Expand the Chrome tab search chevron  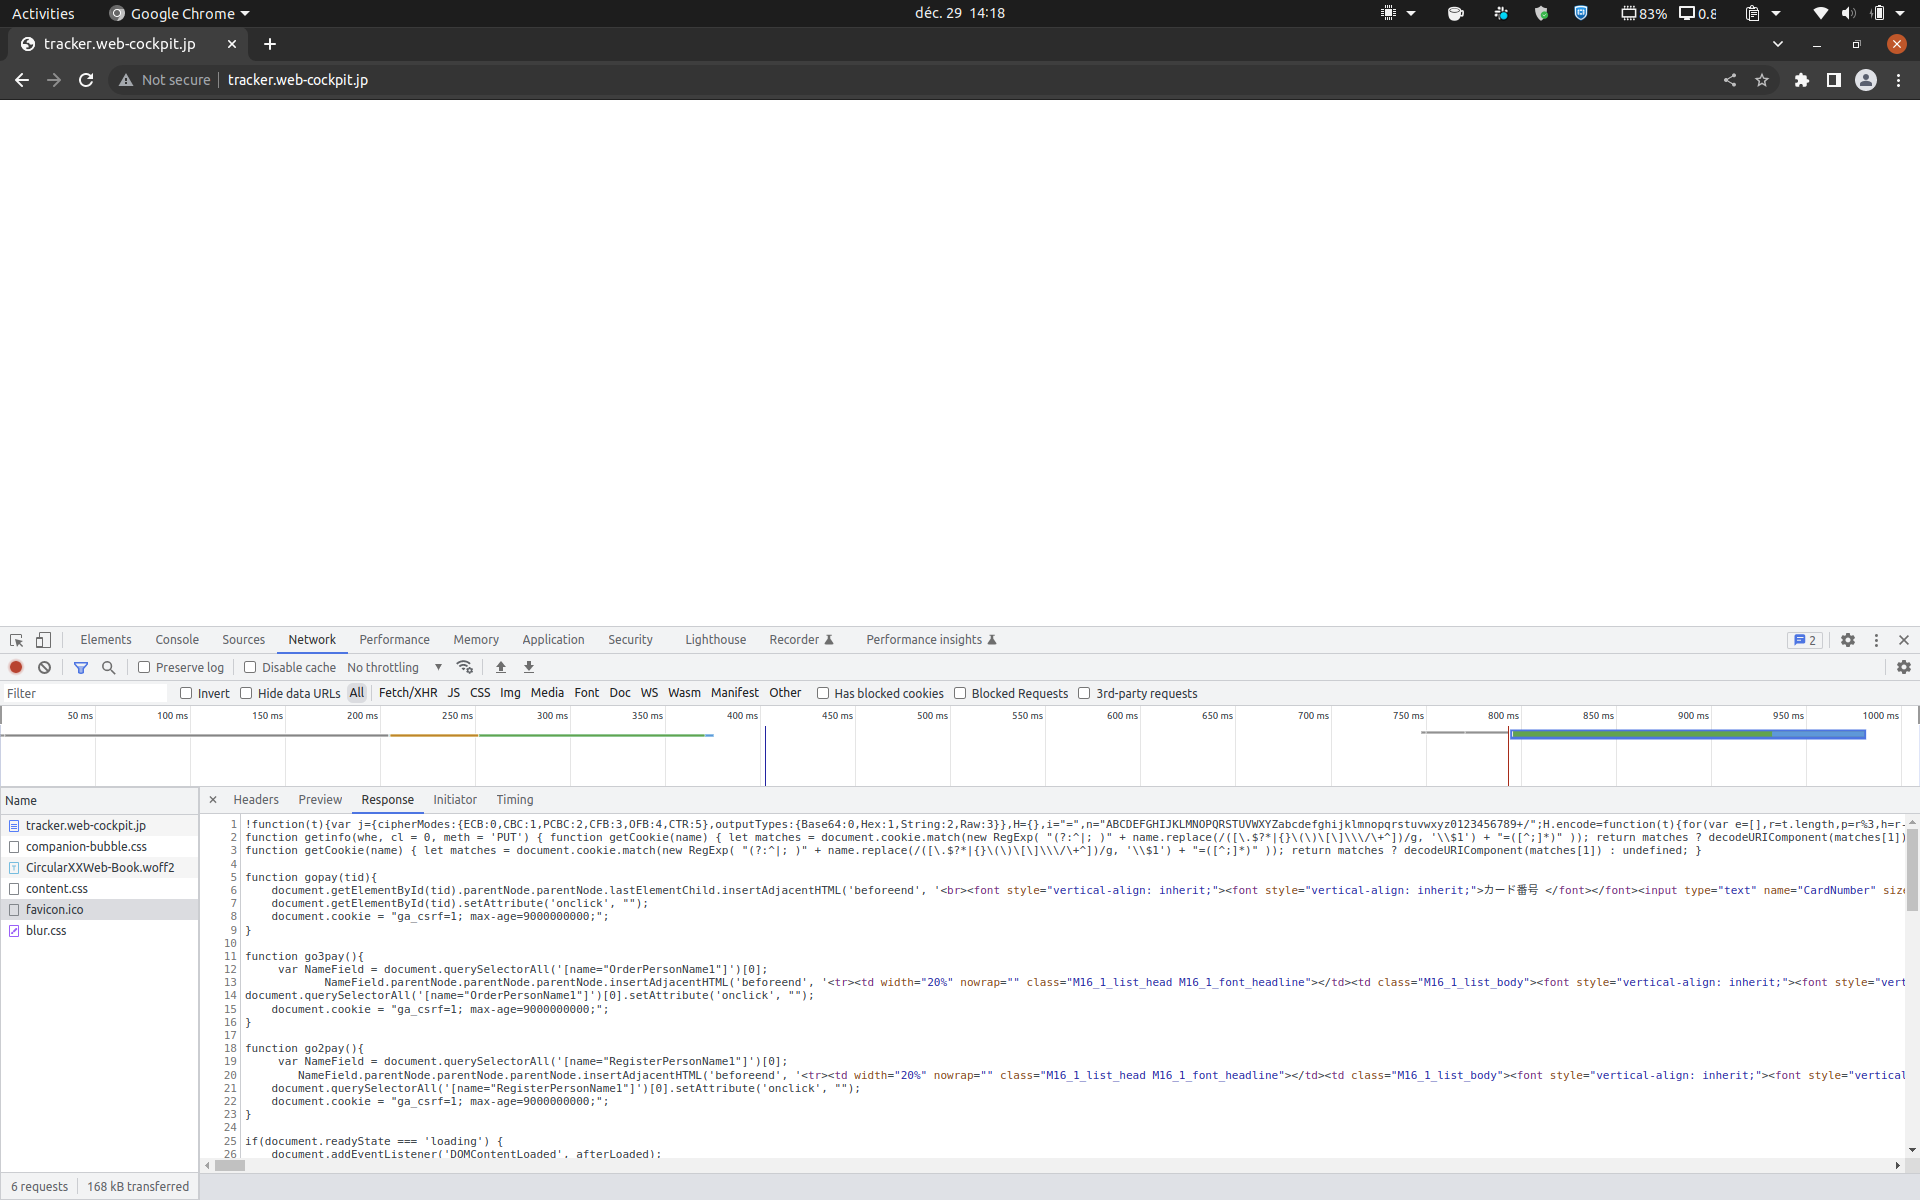coord(1777,44)
